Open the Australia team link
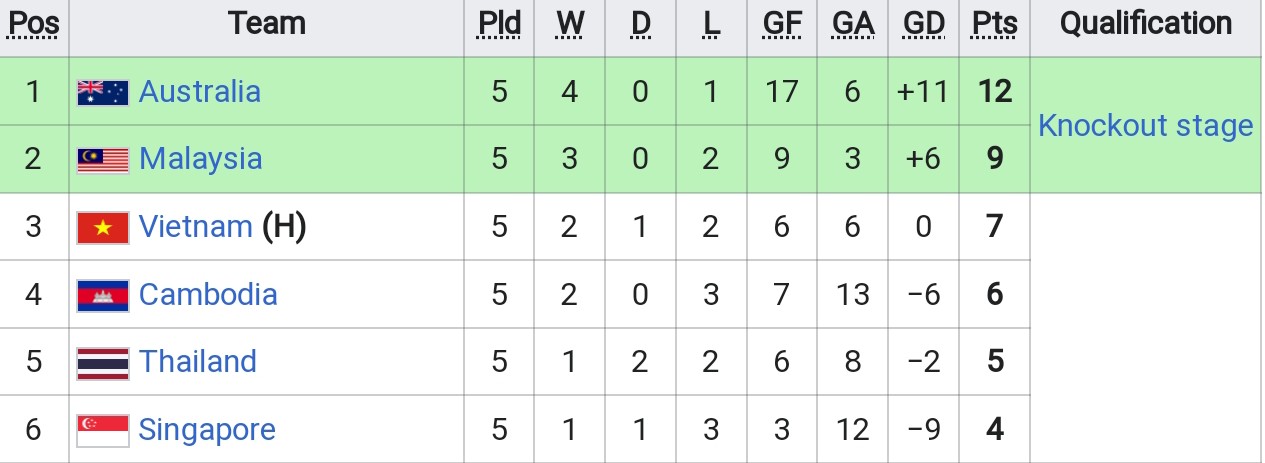Image resolution: width=1265 pixels, height=463 pixels. tap(200, 92)
